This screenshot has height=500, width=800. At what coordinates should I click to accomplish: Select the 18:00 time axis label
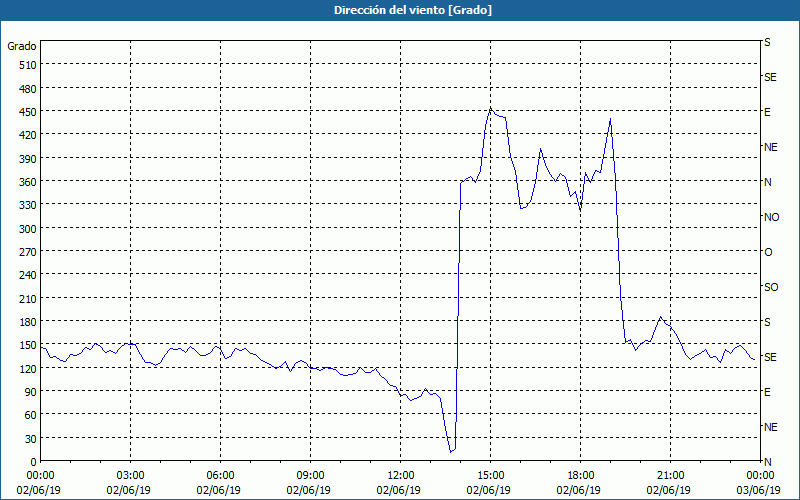click(x=581, y=476)
